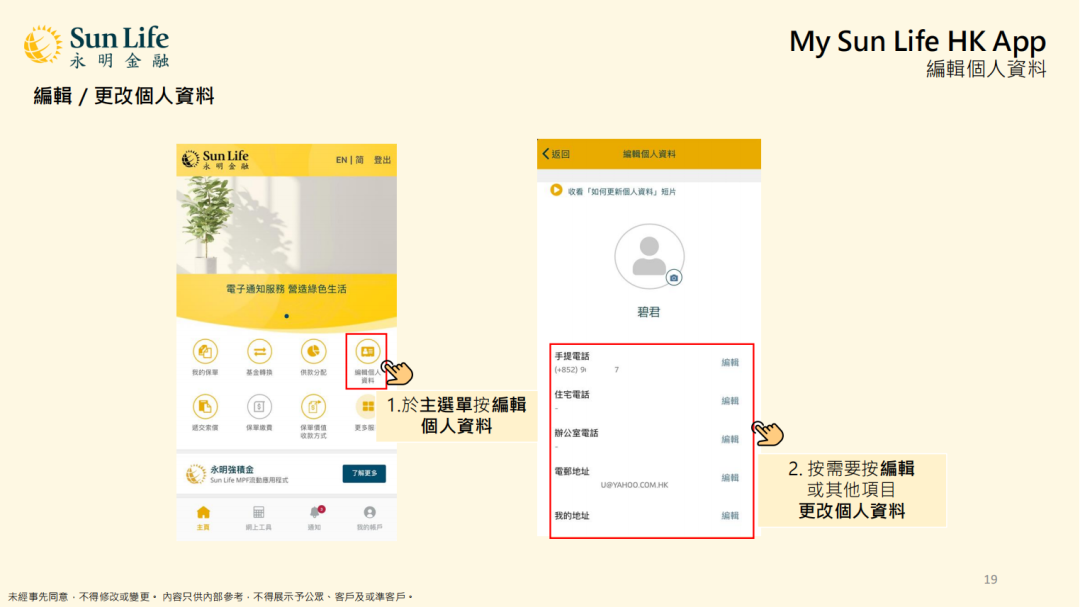
Task: Click slide heading 編輯 / 更改個人資料
Action: (x=124, y=96)
